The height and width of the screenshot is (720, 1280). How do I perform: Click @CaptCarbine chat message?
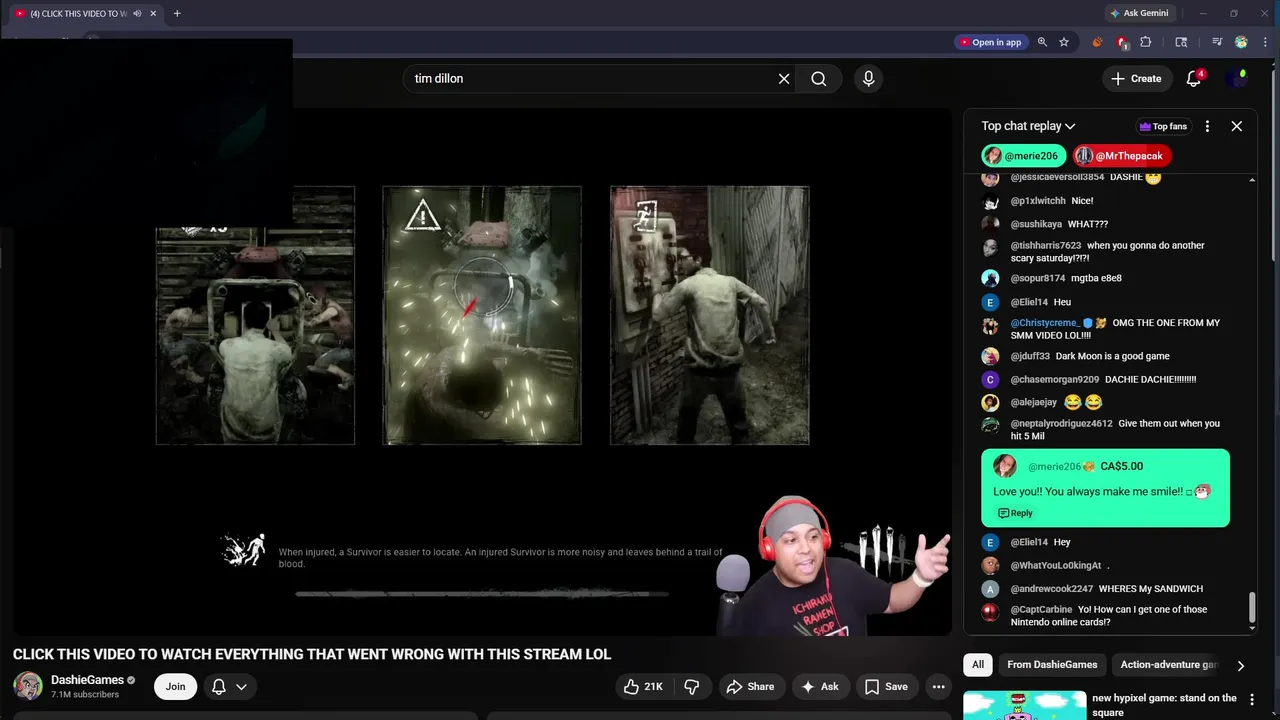[x=1109, y=616]
